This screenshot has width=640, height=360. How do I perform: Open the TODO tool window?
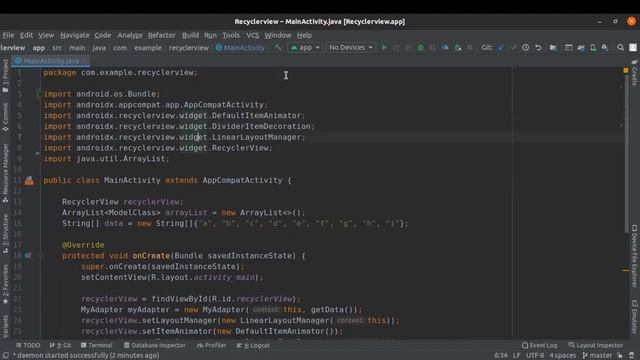click(28, 345)
